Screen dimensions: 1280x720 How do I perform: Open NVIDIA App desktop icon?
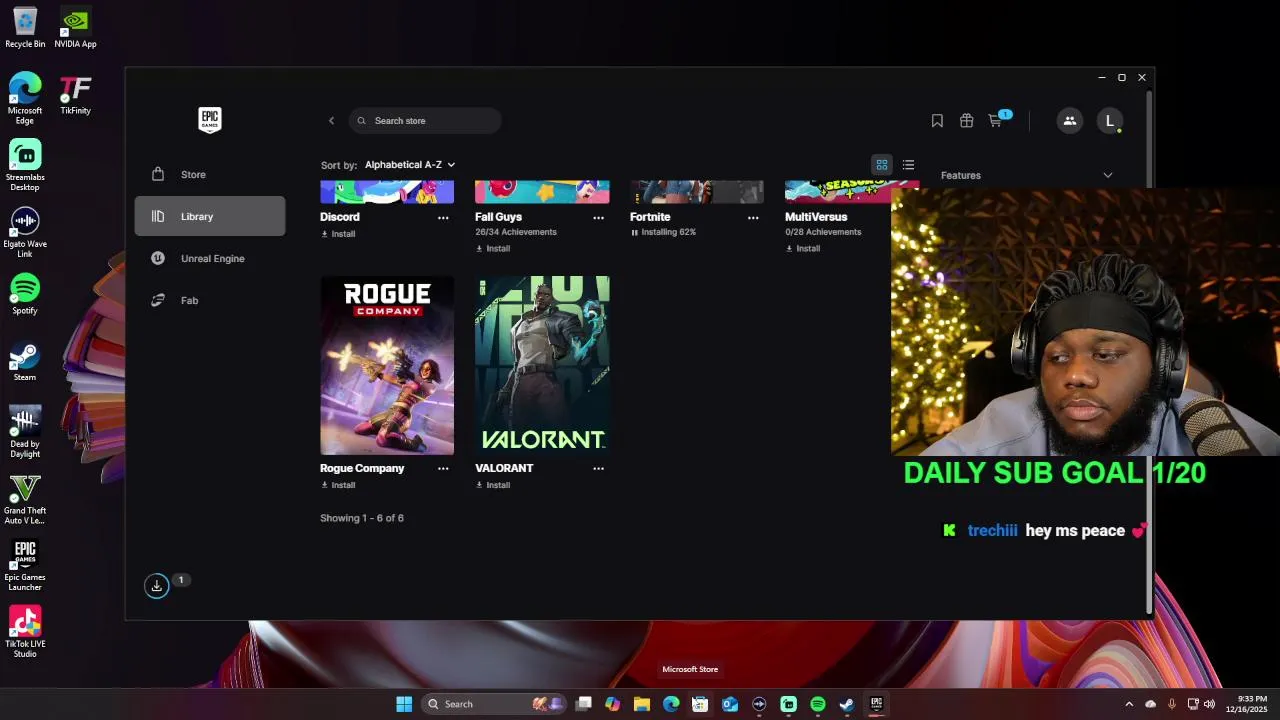point(75,28)
